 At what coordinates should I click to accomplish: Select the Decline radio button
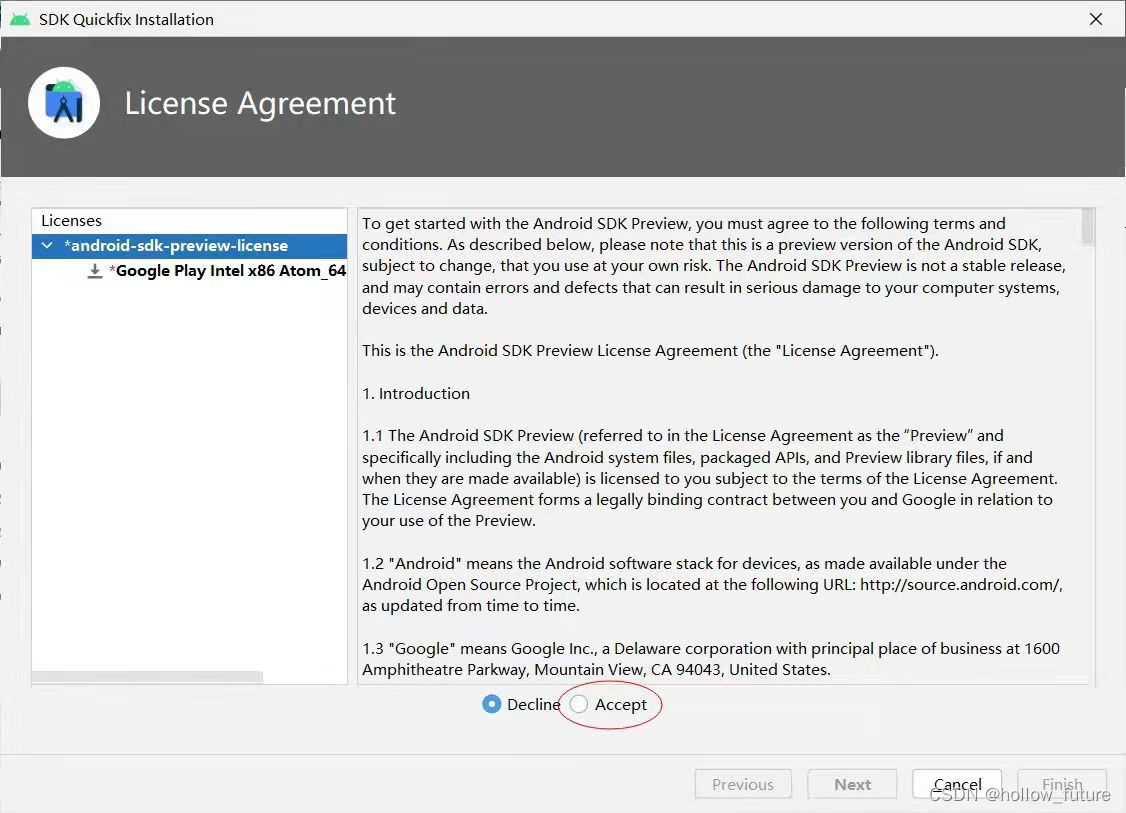pos(492,705)
